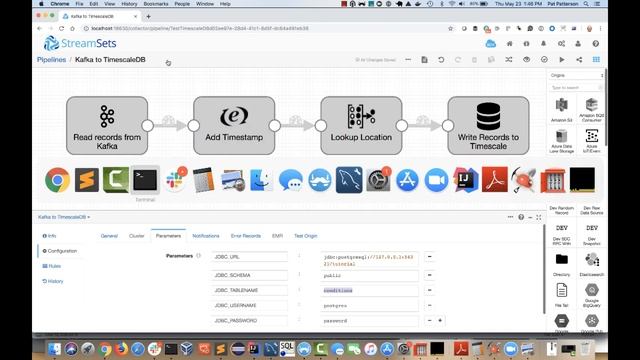
Task: Click the auto arrange shuffle icon
Action: [x=509, y=60]
